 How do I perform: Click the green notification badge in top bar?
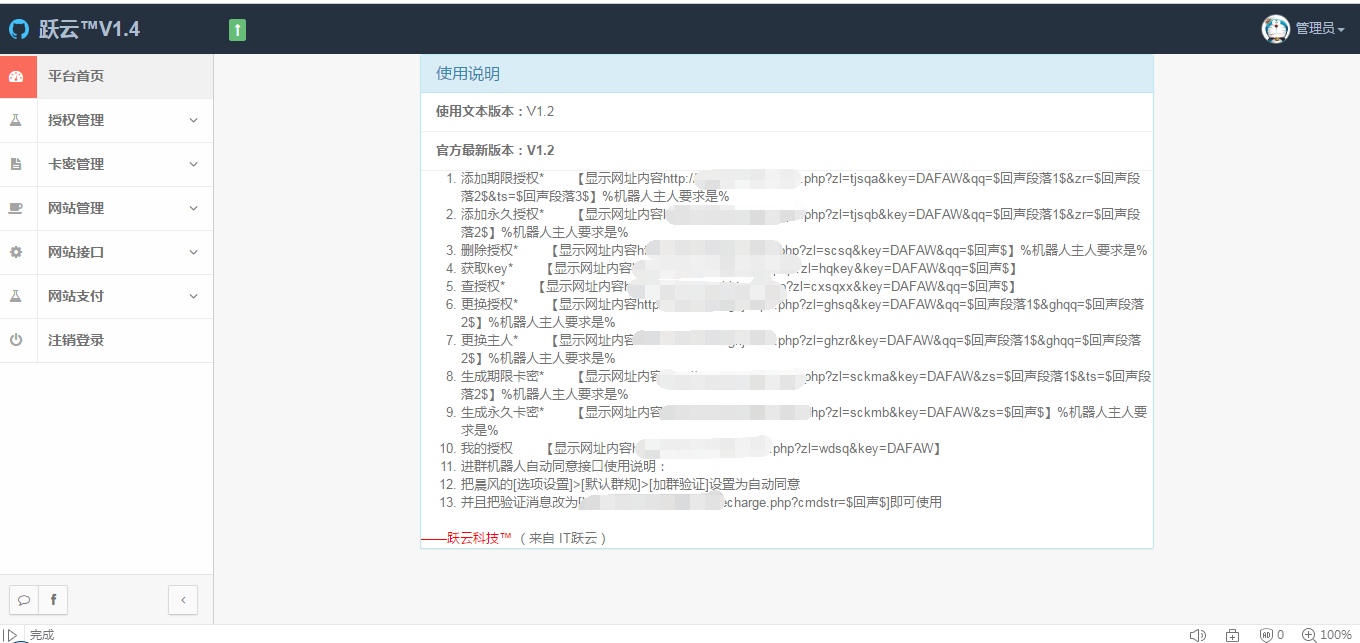click(x=237, y=31)
